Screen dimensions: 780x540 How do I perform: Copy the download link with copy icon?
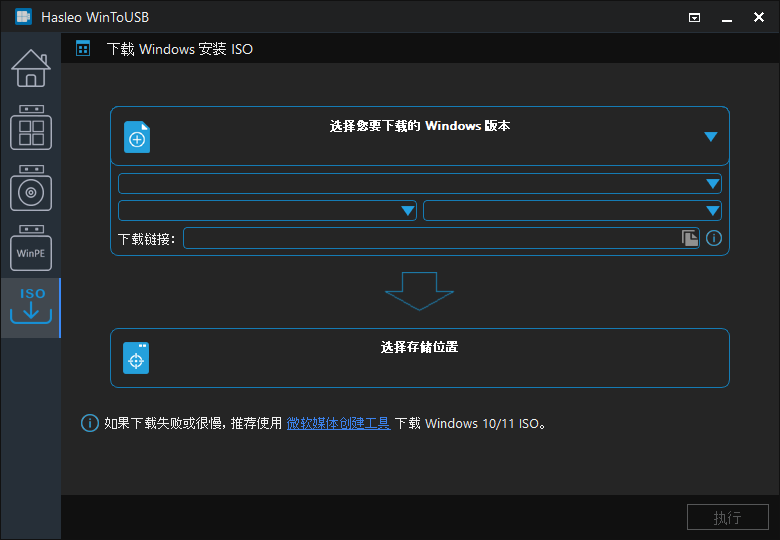[689, 238]
